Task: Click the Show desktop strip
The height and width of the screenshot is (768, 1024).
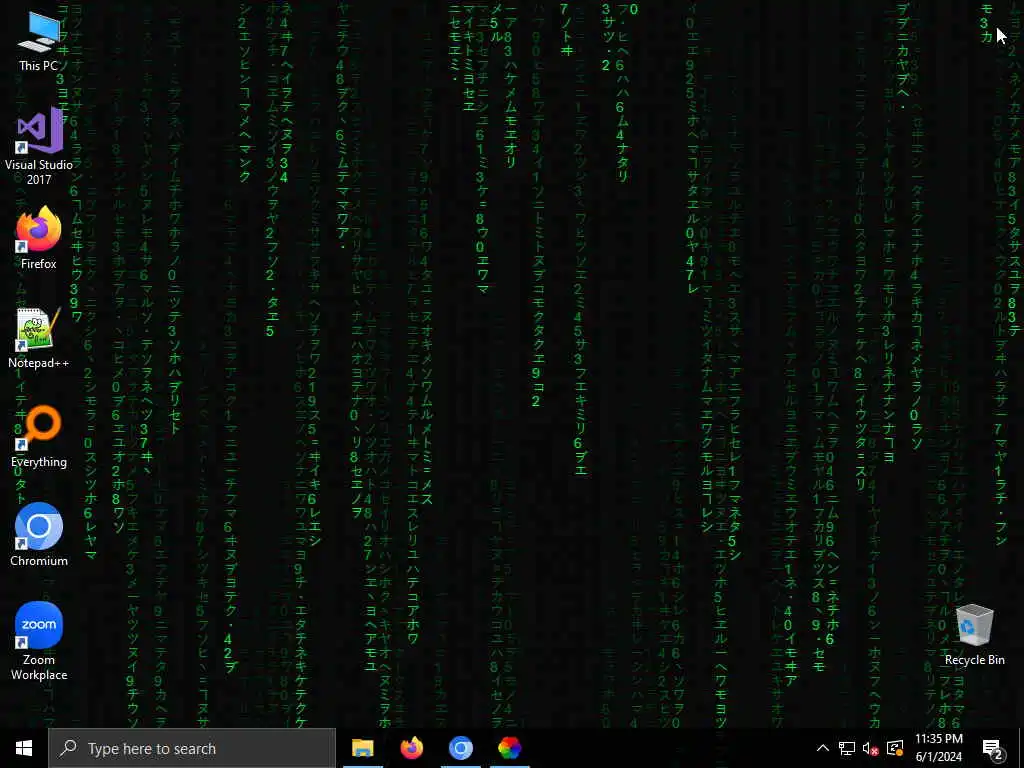Action: pos(1021,748)
